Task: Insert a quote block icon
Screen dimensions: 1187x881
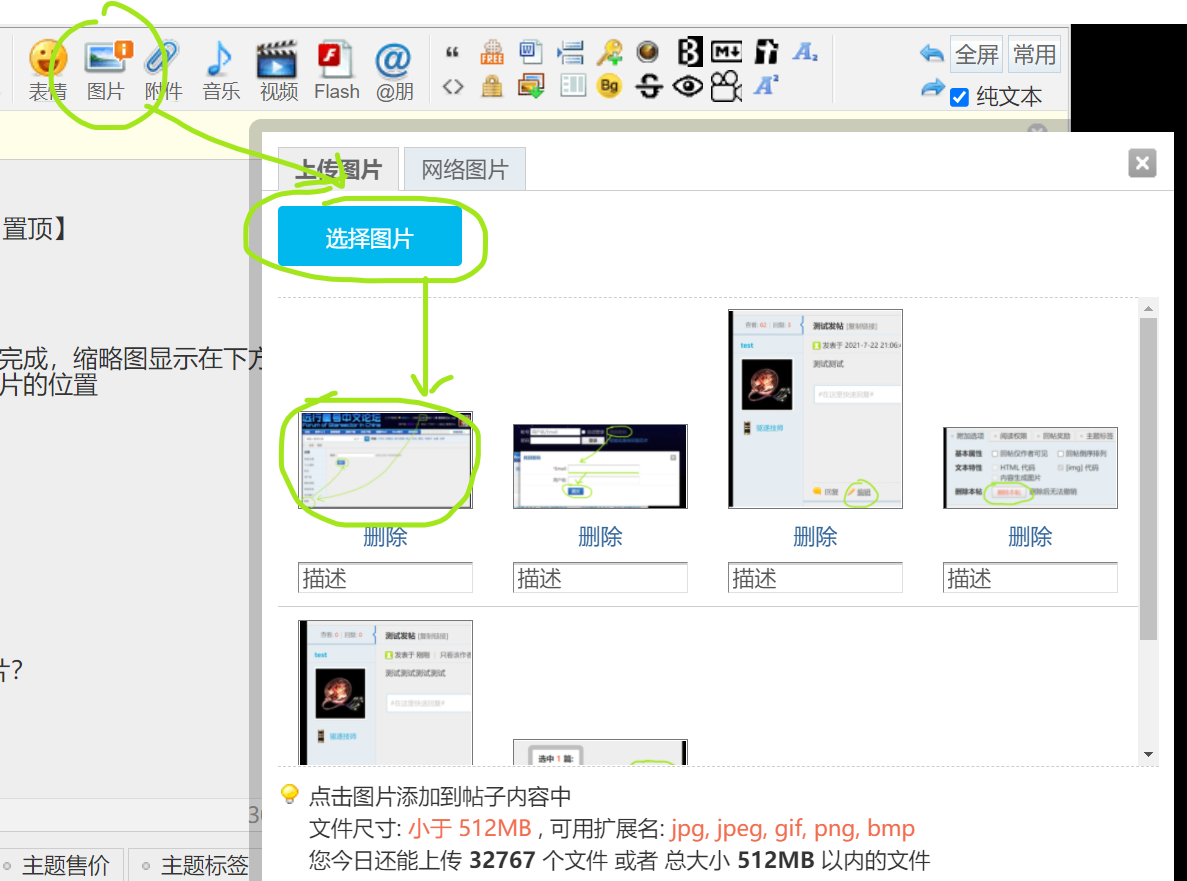Action: click(452, 52)
